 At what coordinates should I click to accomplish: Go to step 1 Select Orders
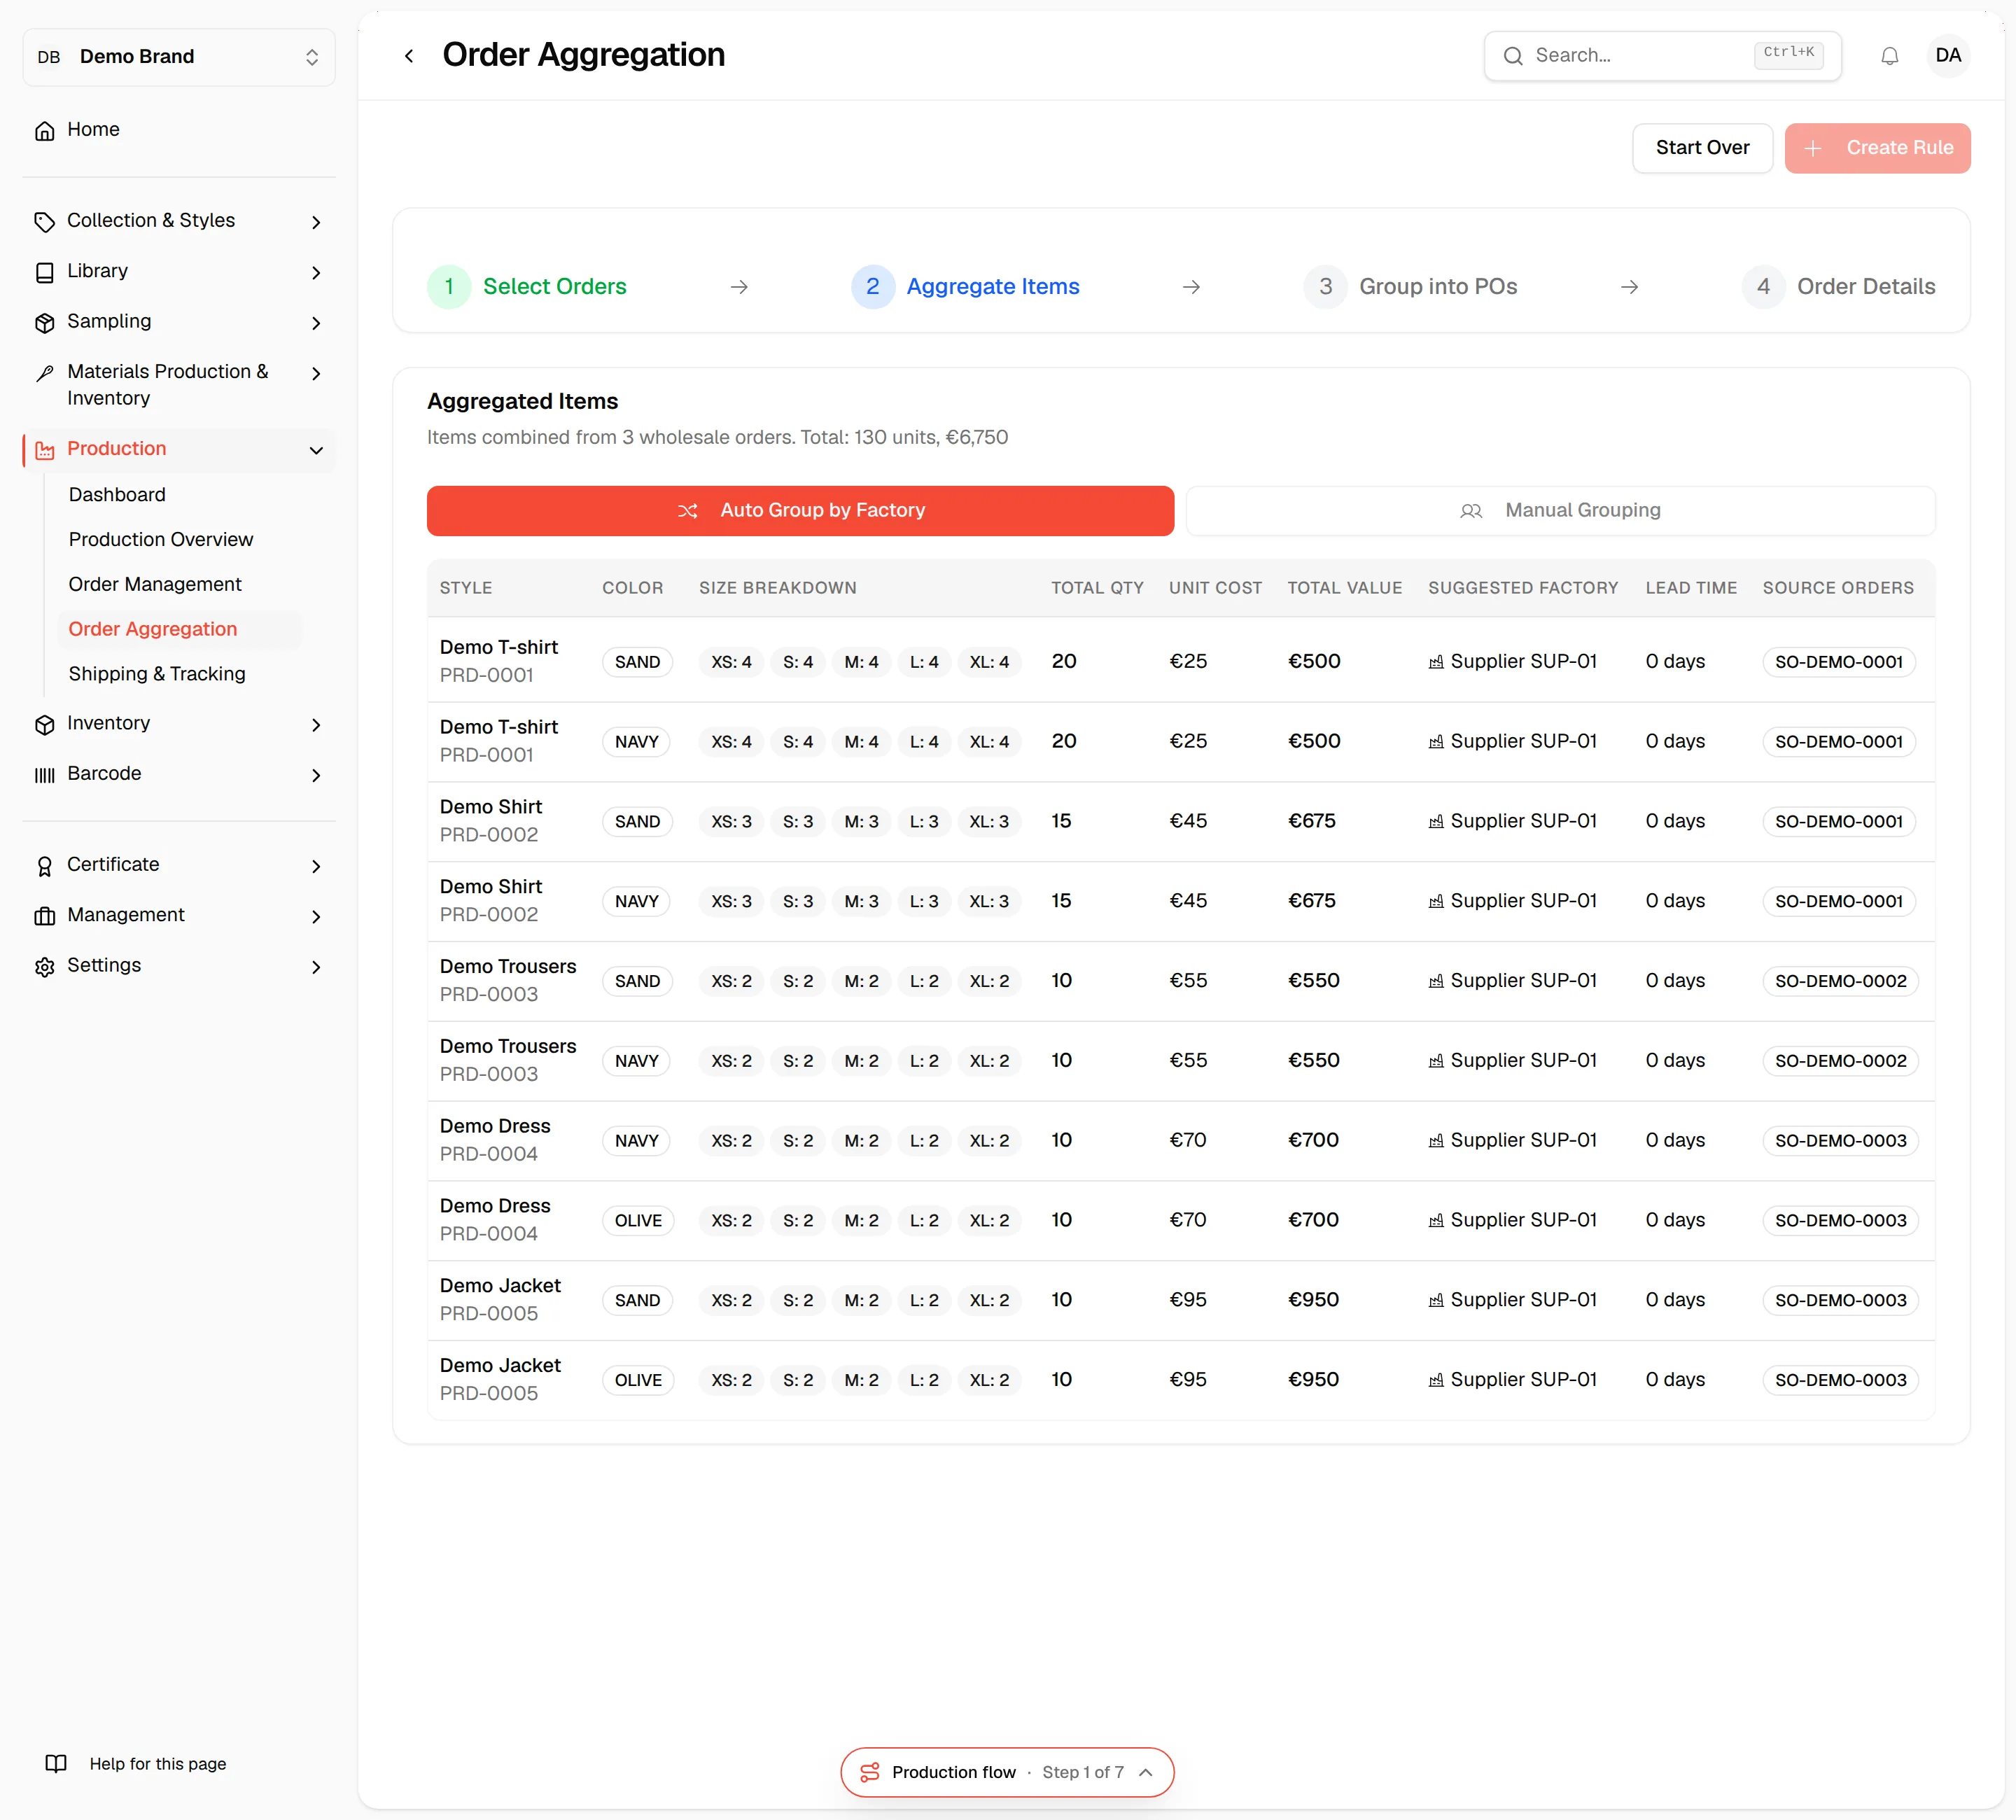click(527, 287)
